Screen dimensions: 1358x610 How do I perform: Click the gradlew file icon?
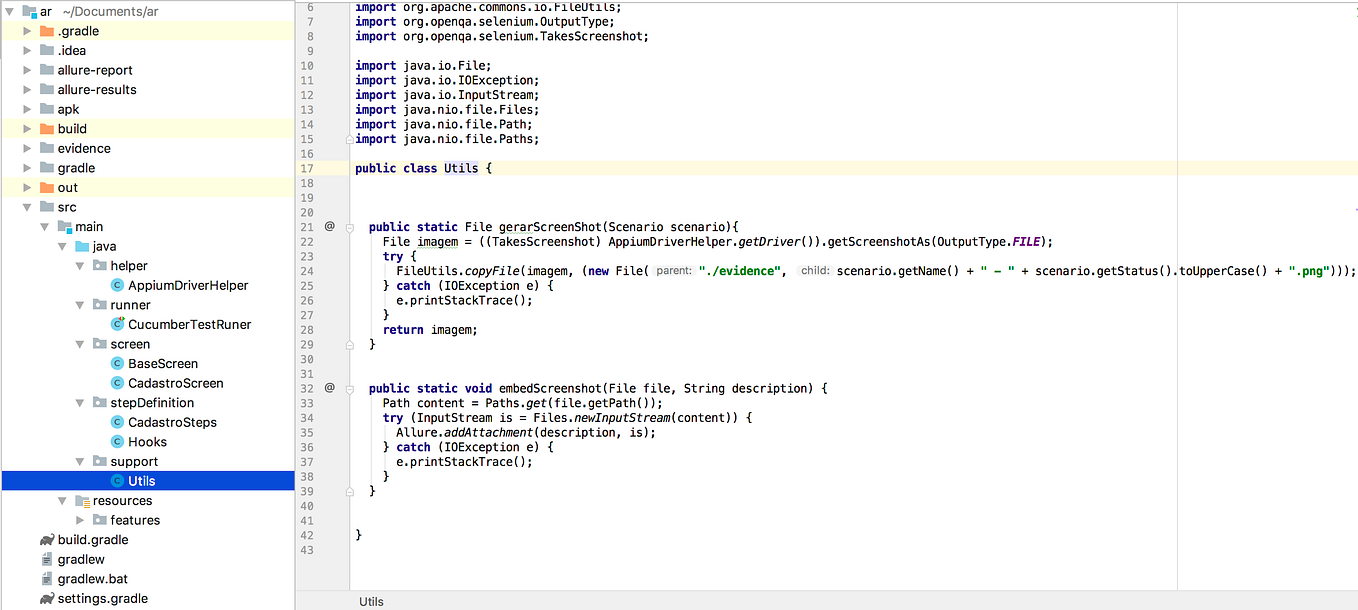(47, 559)
